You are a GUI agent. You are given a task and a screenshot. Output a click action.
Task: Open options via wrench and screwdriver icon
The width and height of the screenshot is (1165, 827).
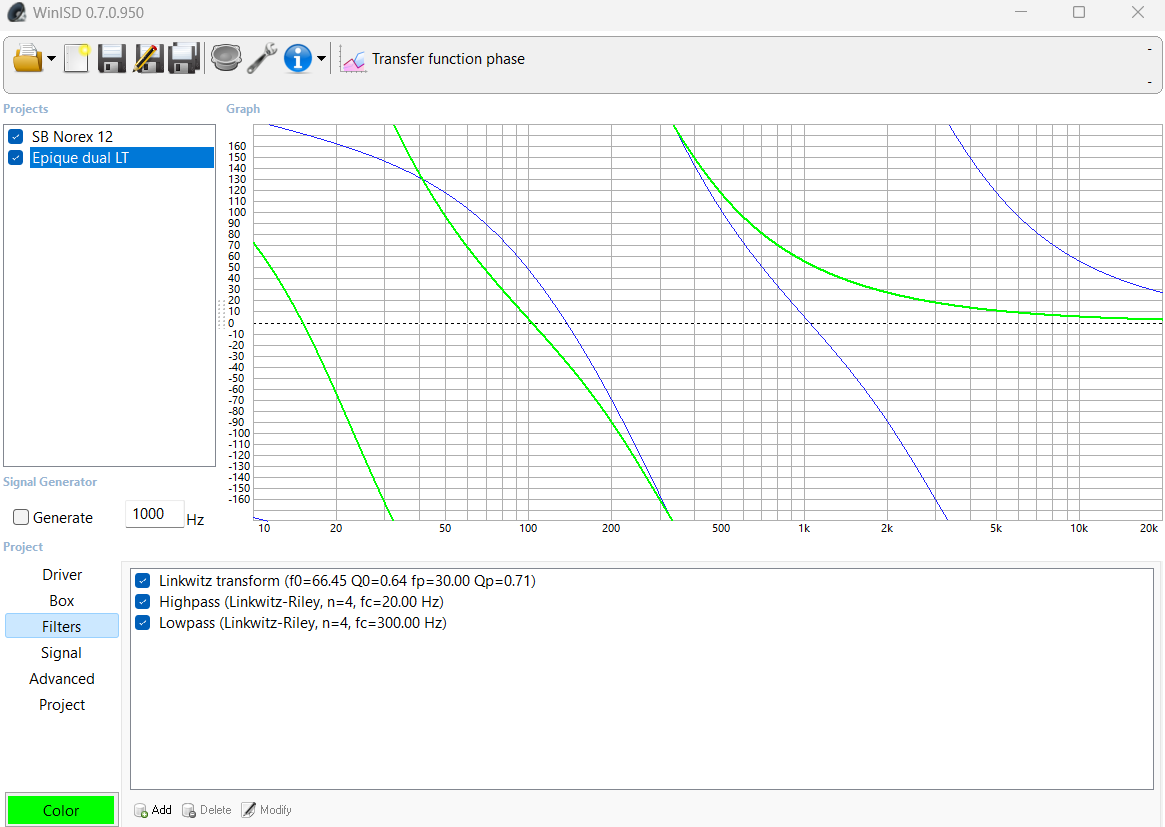tap(262, 58)
